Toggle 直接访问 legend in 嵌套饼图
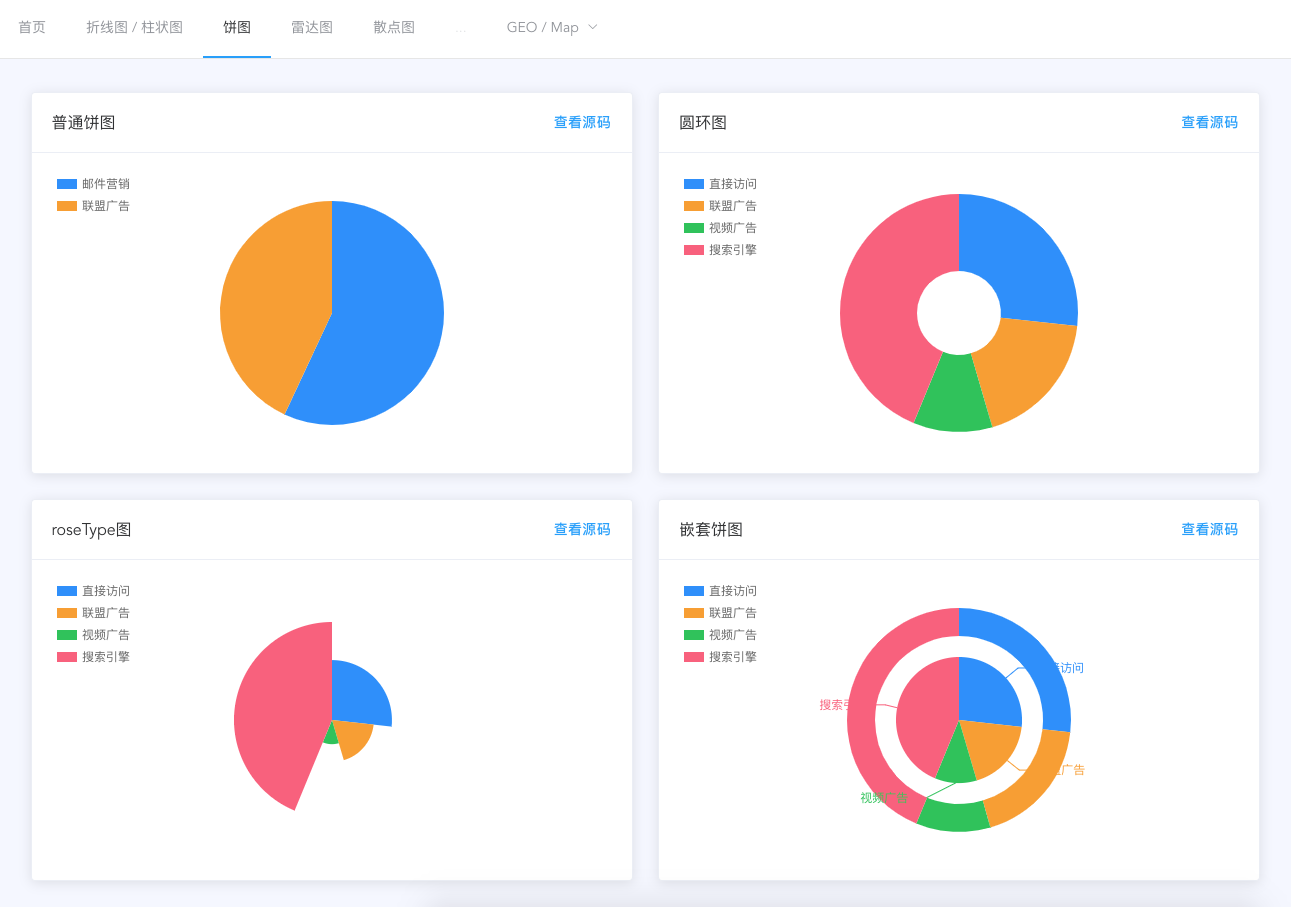The image size is (1291, 907). (720, 591)
